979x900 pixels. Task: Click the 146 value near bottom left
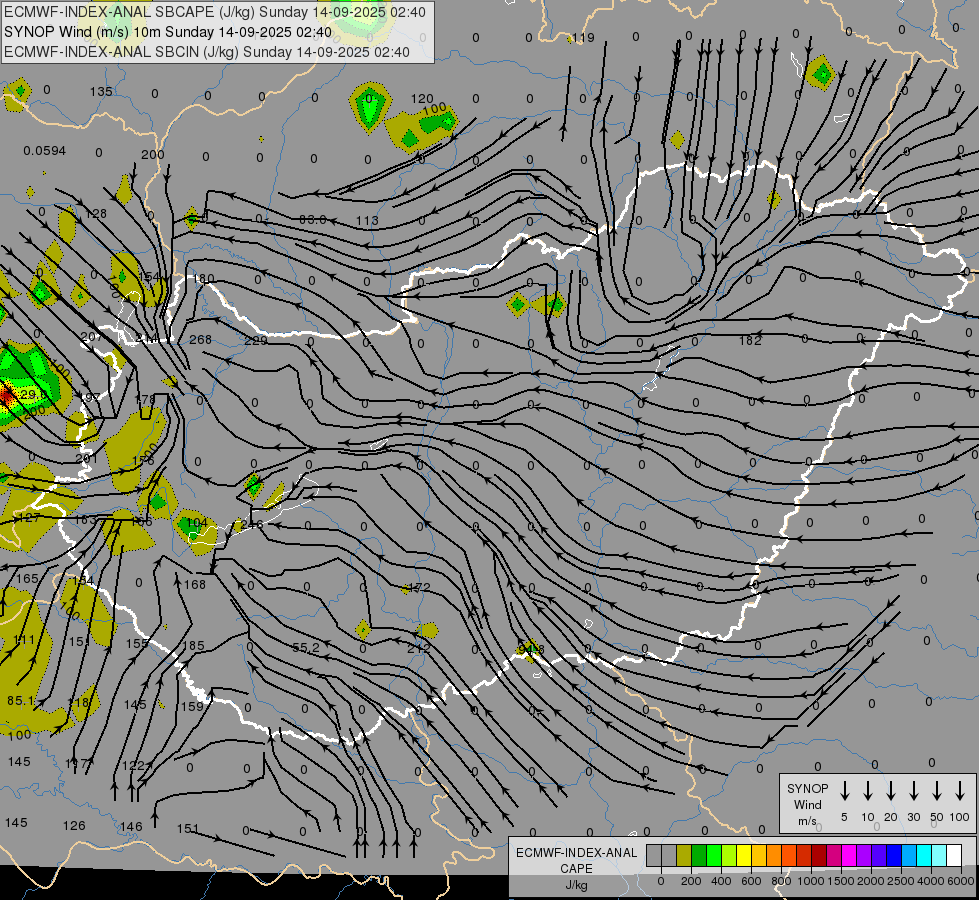coord(131,826)
